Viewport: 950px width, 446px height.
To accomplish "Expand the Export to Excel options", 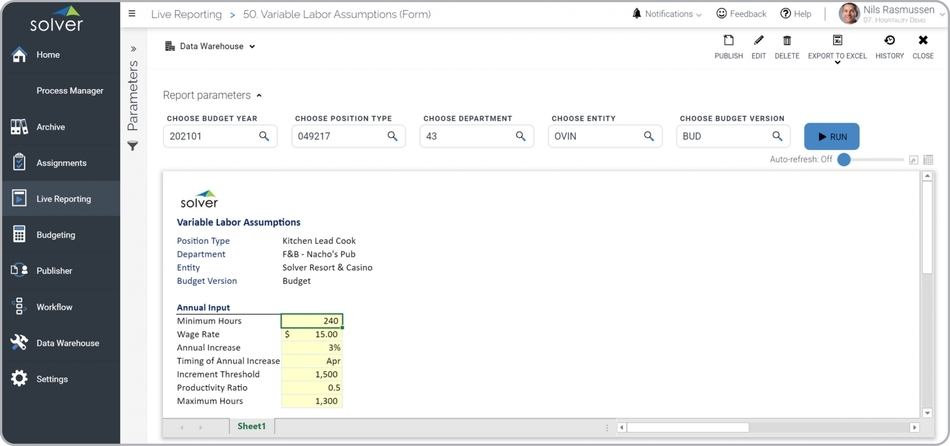I will (837, 62).
